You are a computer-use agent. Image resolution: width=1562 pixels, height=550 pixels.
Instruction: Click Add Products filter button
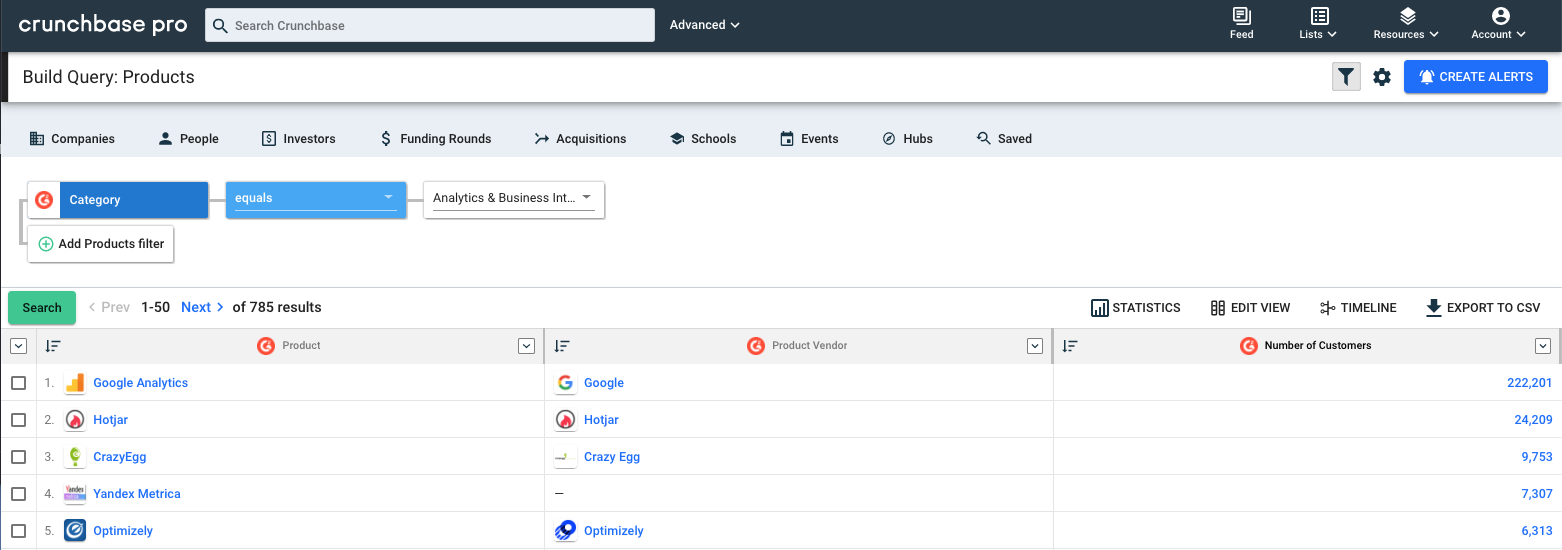(x=101, y=244)
